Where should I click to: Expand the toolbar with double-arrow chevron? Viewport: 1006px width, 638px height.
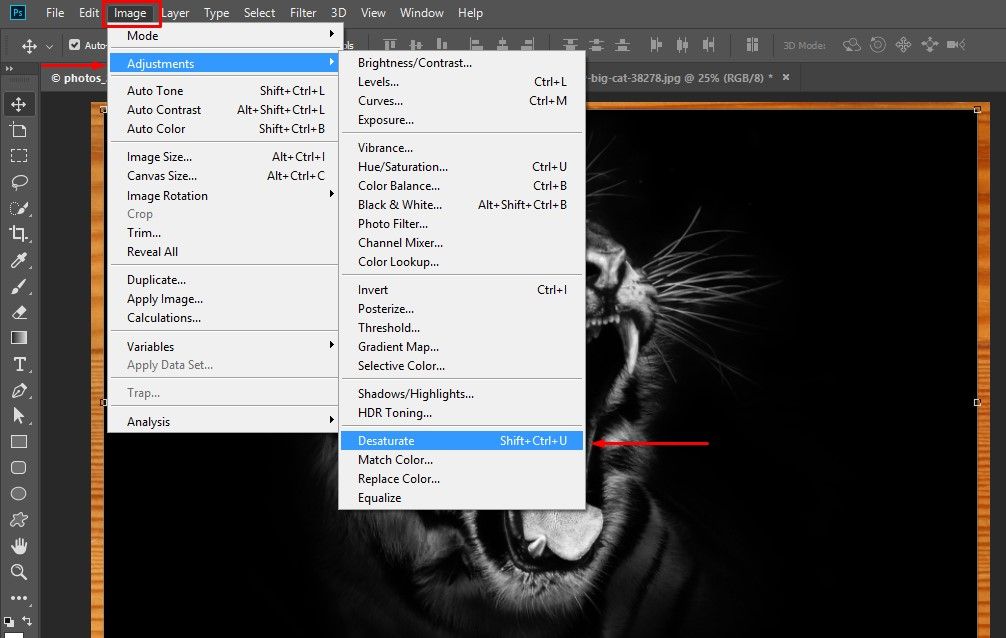pos(9,68)
